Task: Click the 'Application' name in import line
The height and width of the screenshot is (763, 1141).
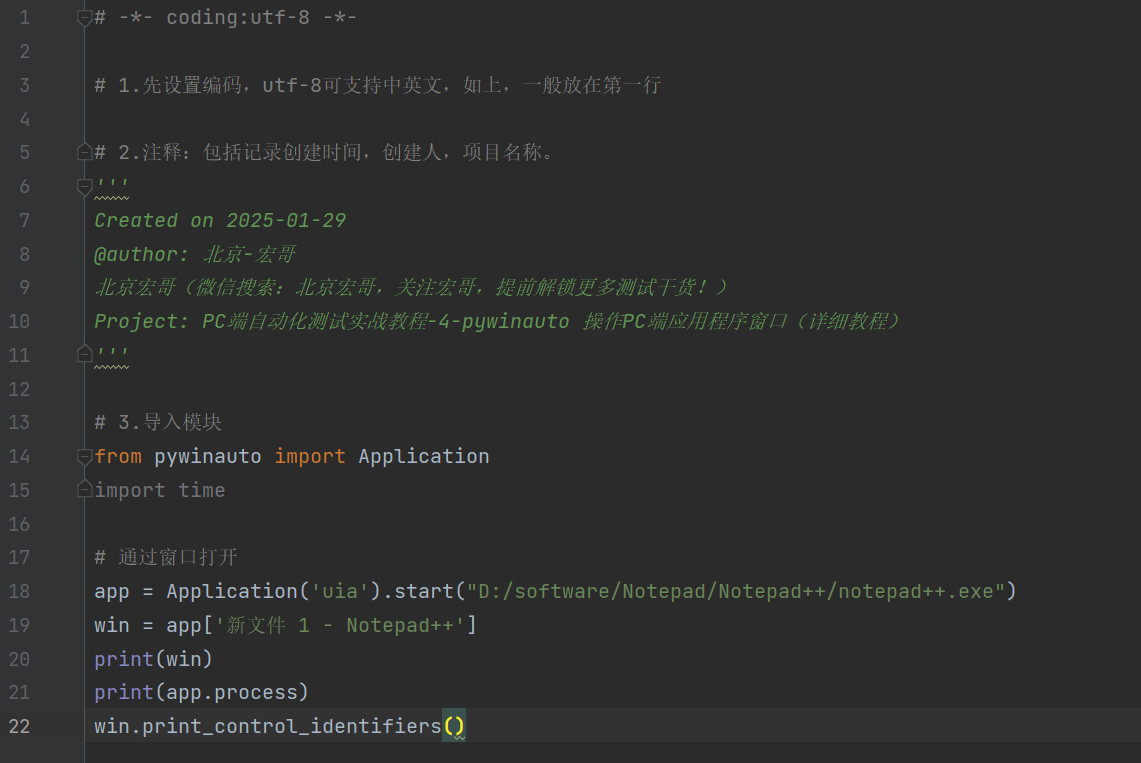Action: (x=424, y=456)
